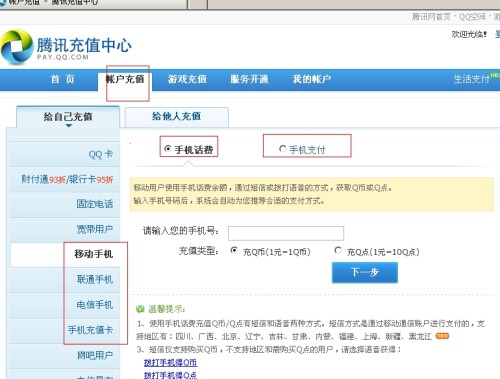Open the 服务开通 navigation tab
Screen dimensions: 500x379
click(249, 79)
